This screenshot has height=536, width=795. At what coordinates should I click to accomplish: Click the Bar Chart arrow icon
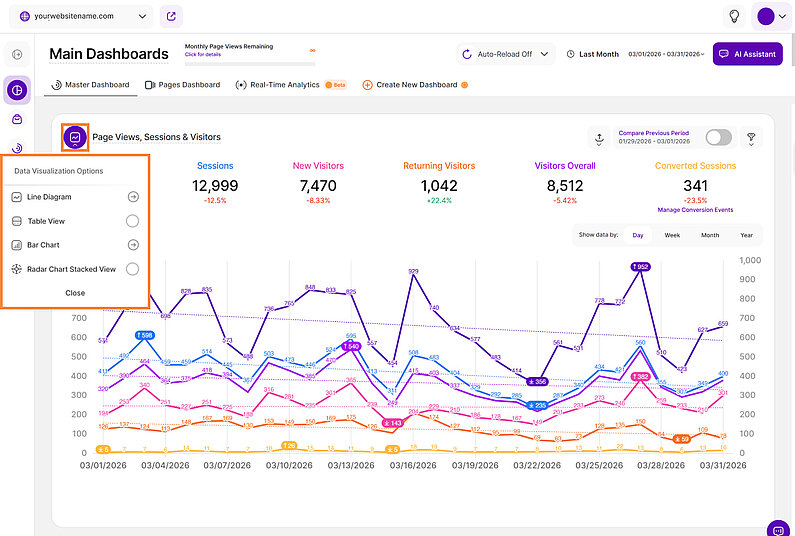pos(133,245)
